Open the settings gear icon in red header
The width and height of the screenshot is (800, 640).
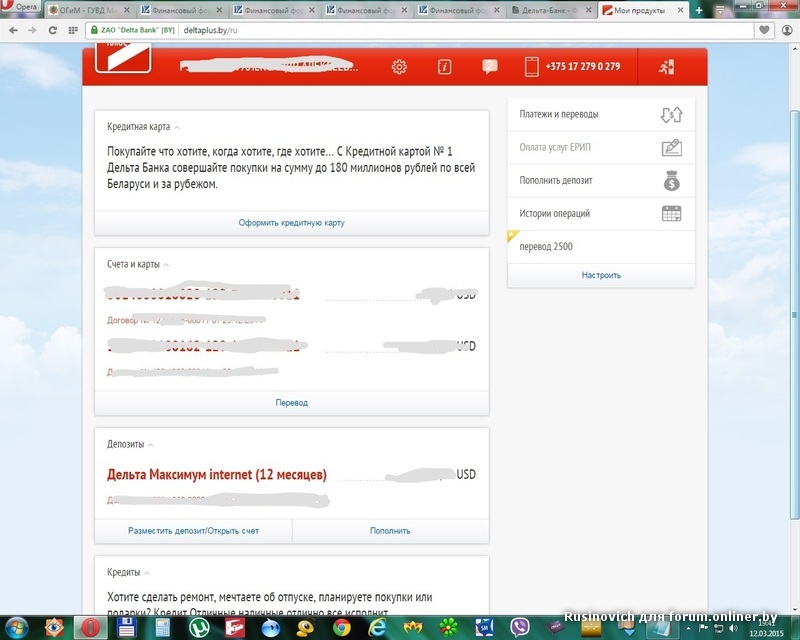pyautogui.click(x=399, y=67)
